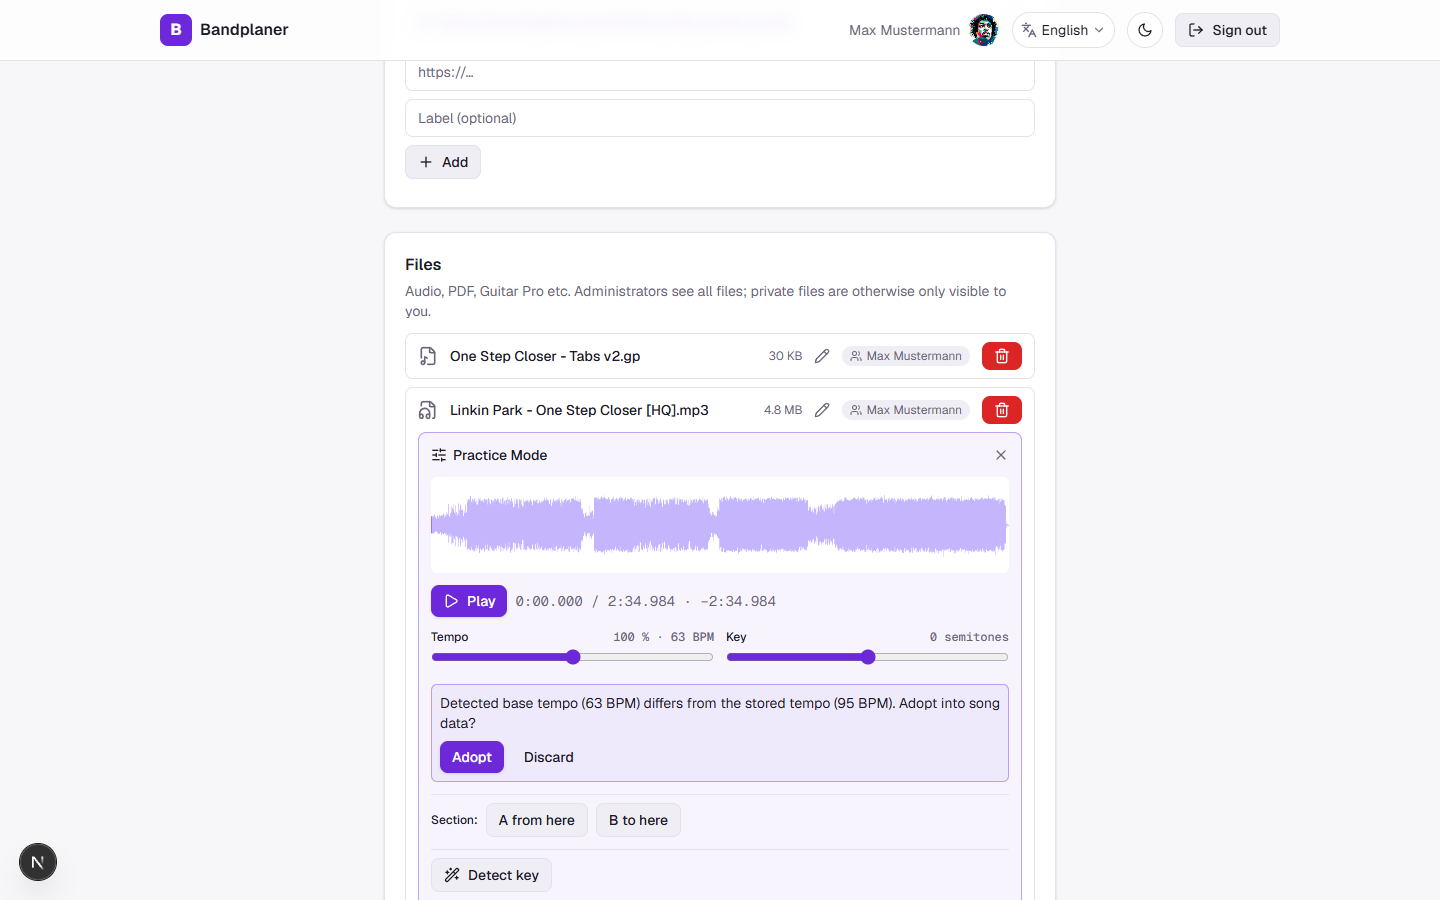Open the English language dropdown

pyautogui.click(x=1063, y=30)
